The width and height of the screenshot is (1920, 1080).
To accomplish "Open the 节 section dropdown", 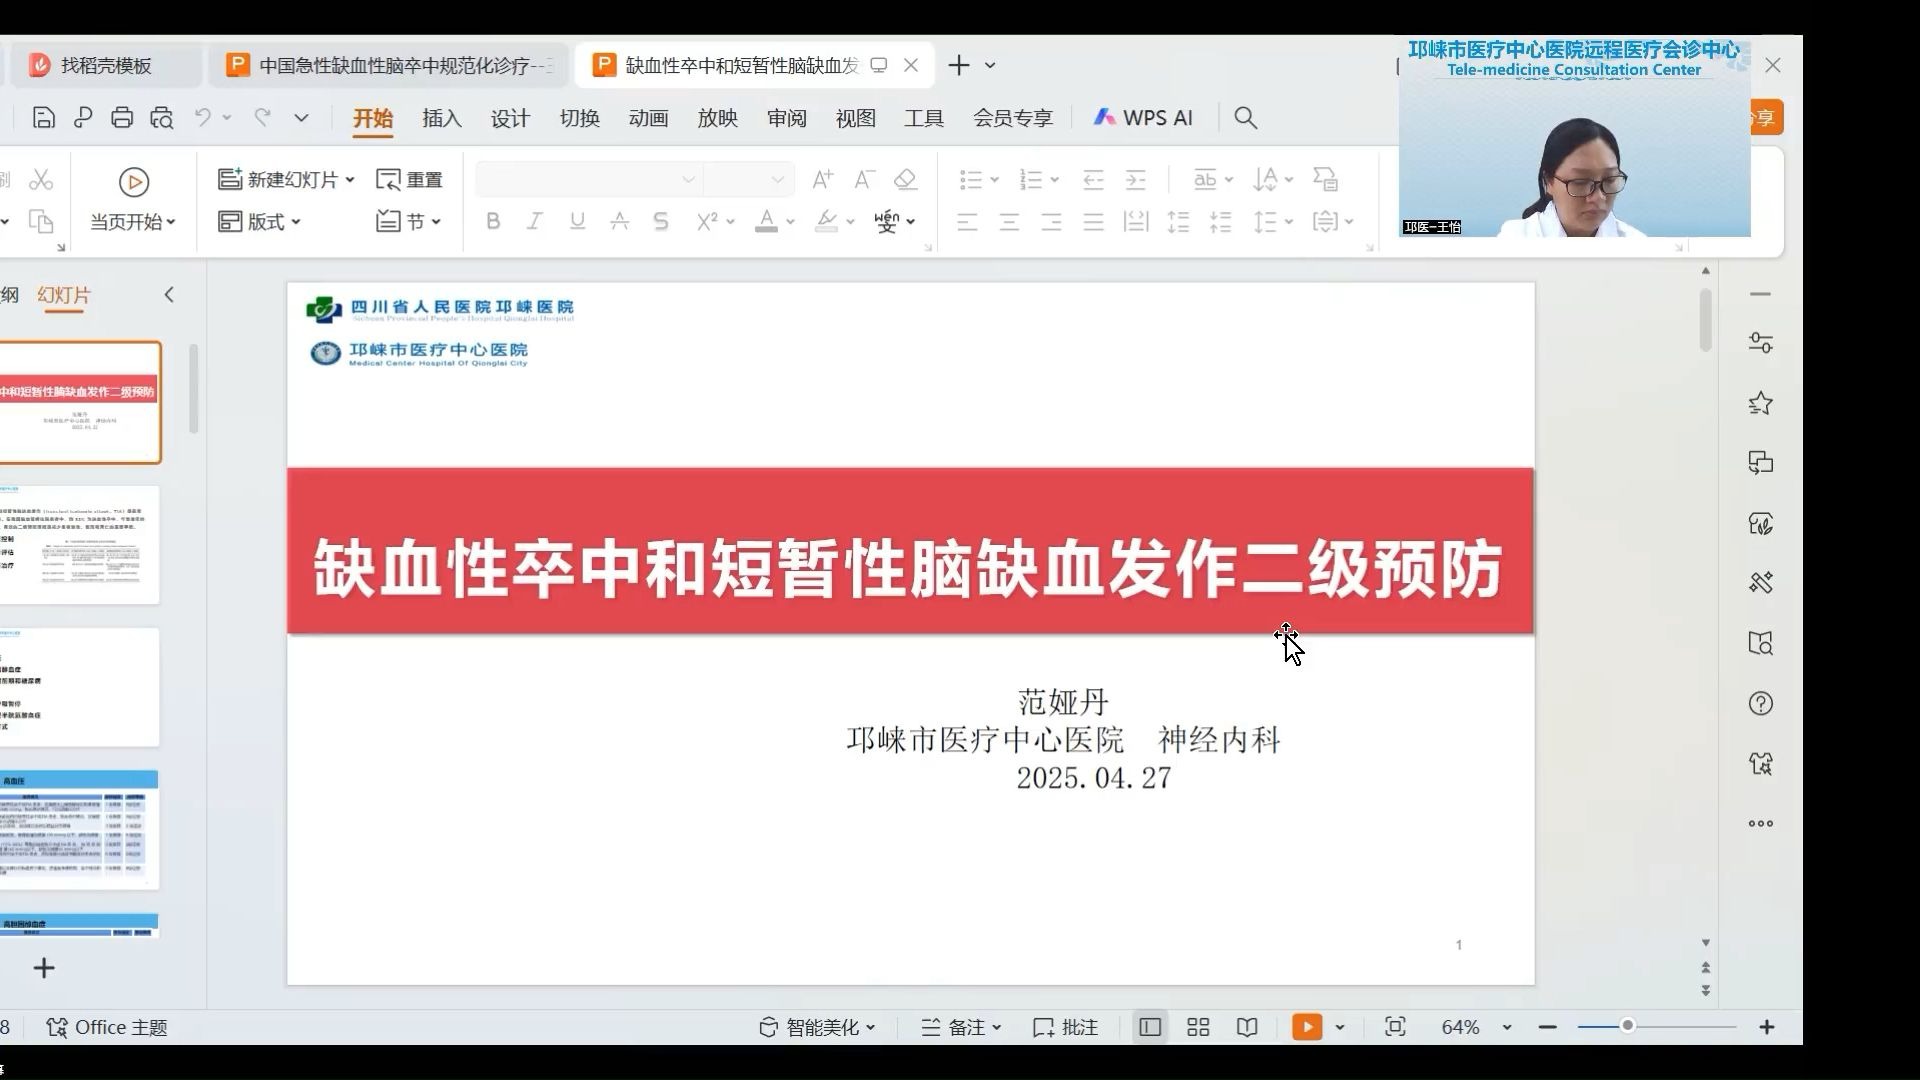I will (409, 222).
